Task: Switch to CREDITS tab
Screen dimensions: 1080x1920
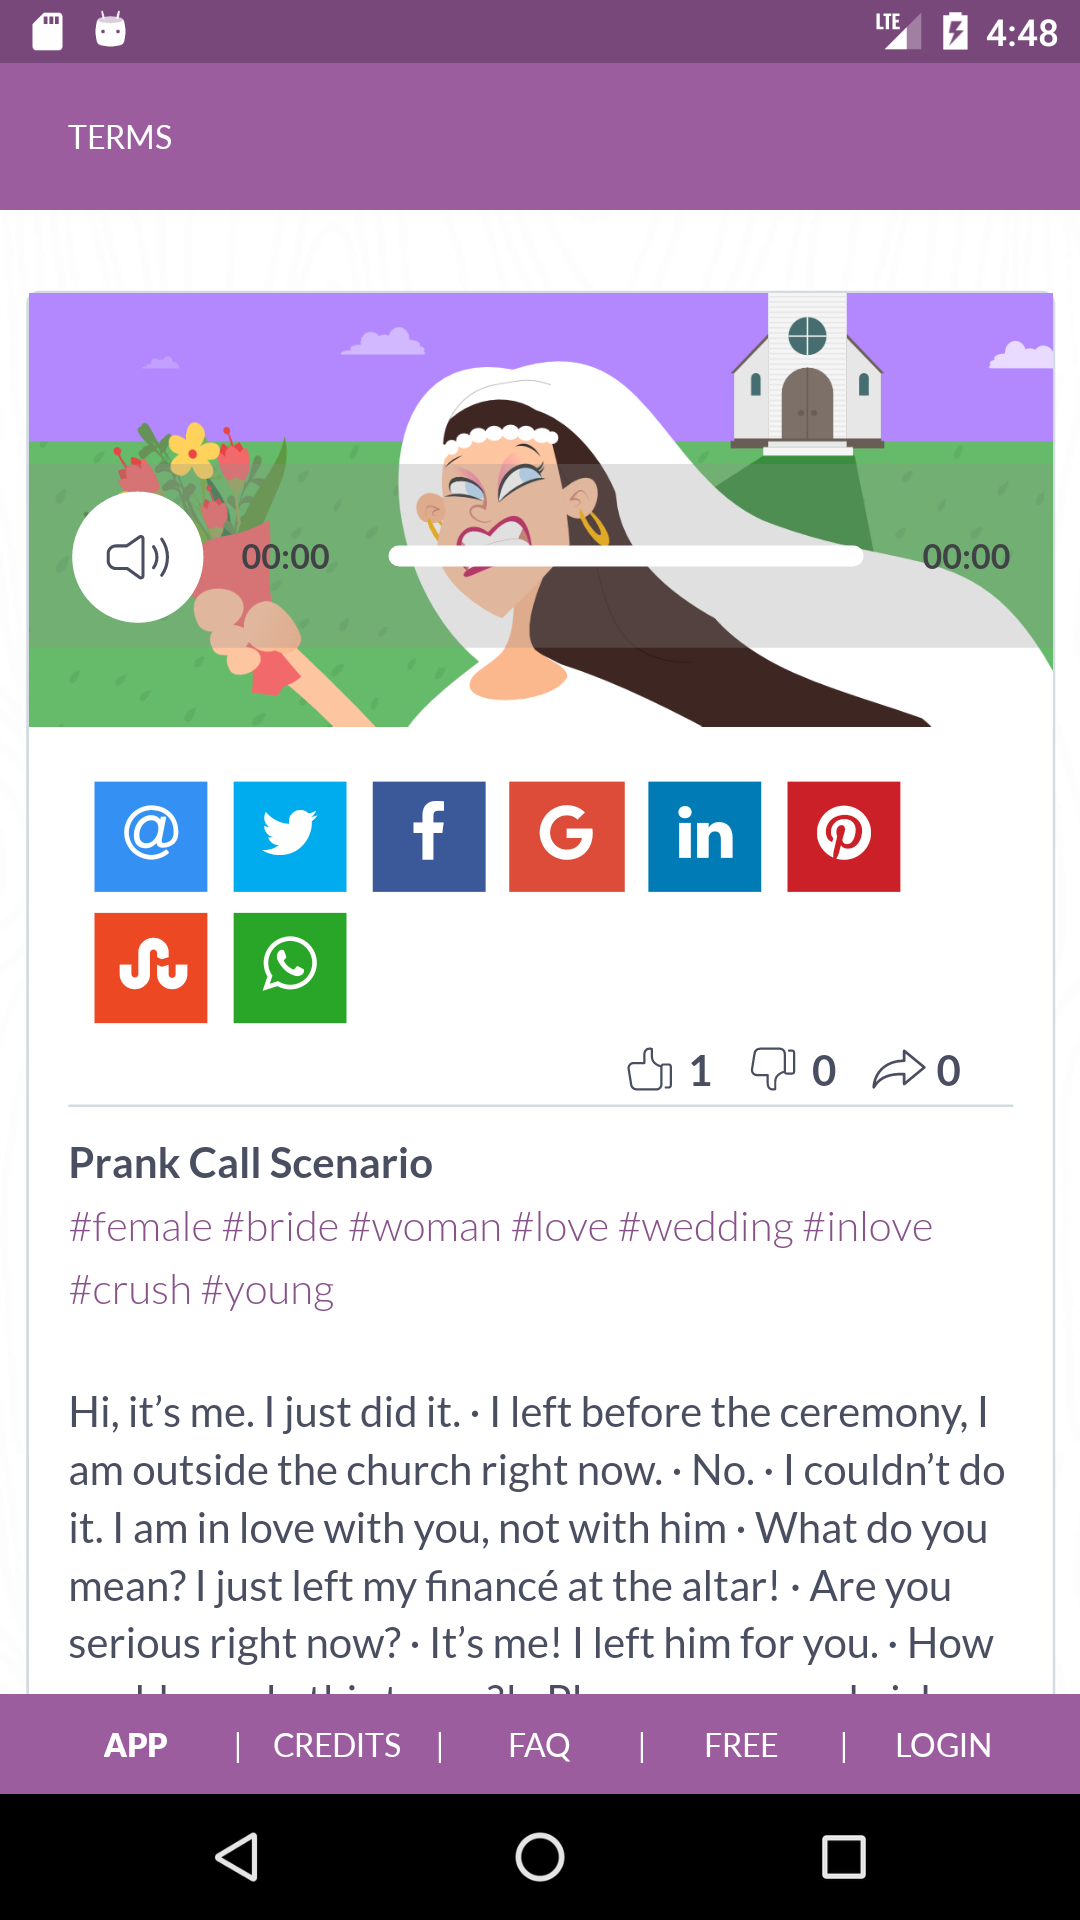Action: point(337,1745)
